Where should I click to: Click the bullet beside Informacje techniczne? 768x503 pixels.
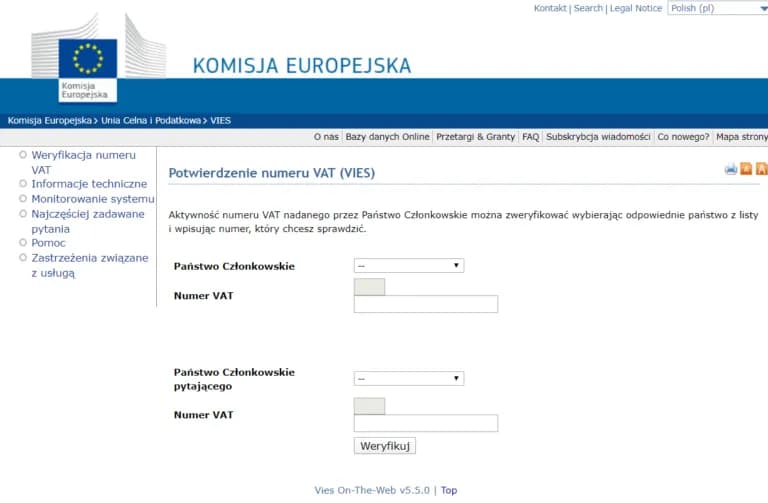point(22,184)
